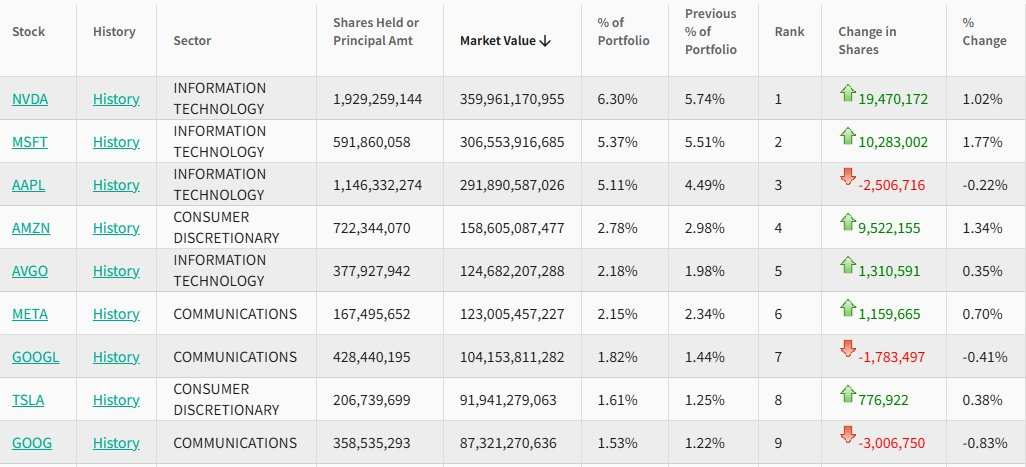Image resolution: width=1026 pixels, height=467 pixels.
Task: Click the red down arrow for GOOGL
Action: coord(848,350)
